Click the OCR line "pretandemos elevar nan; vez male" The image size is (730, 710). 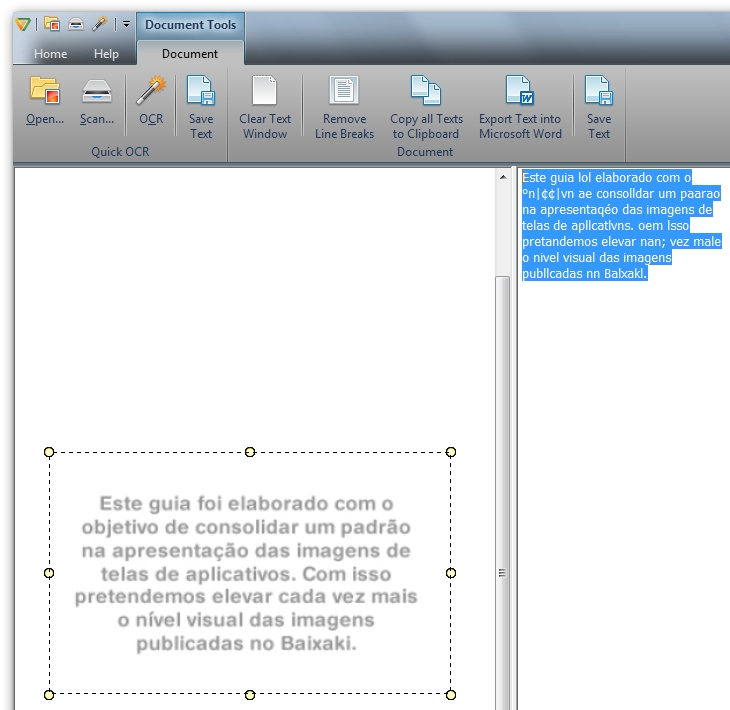click(x=622, y=242)
